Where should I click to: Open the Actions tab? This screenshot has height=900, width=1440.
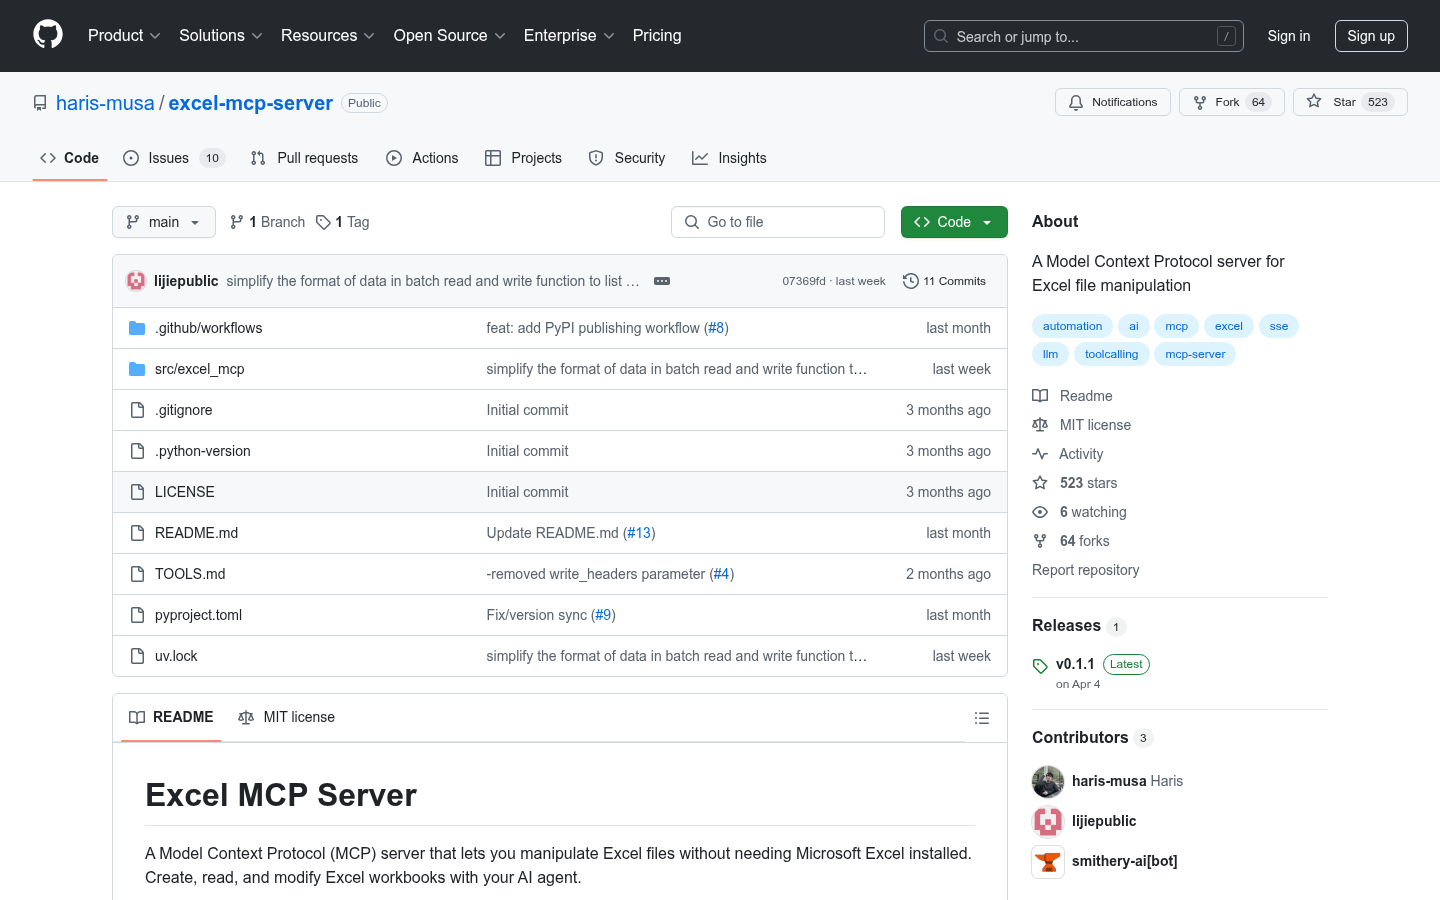coord(422,158)
